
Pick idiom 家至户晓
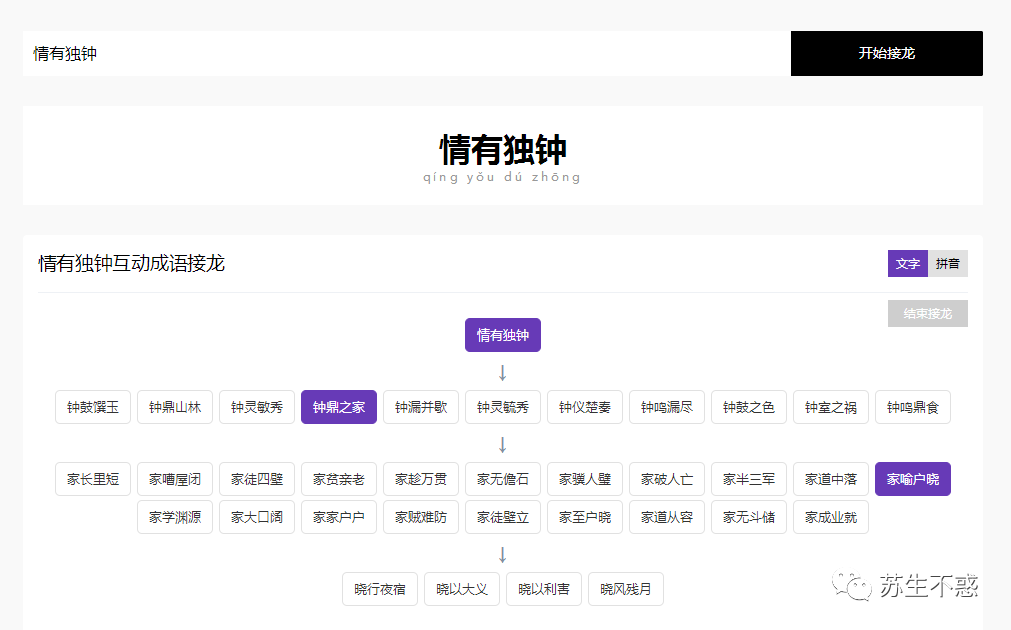(x=585, y=517)
